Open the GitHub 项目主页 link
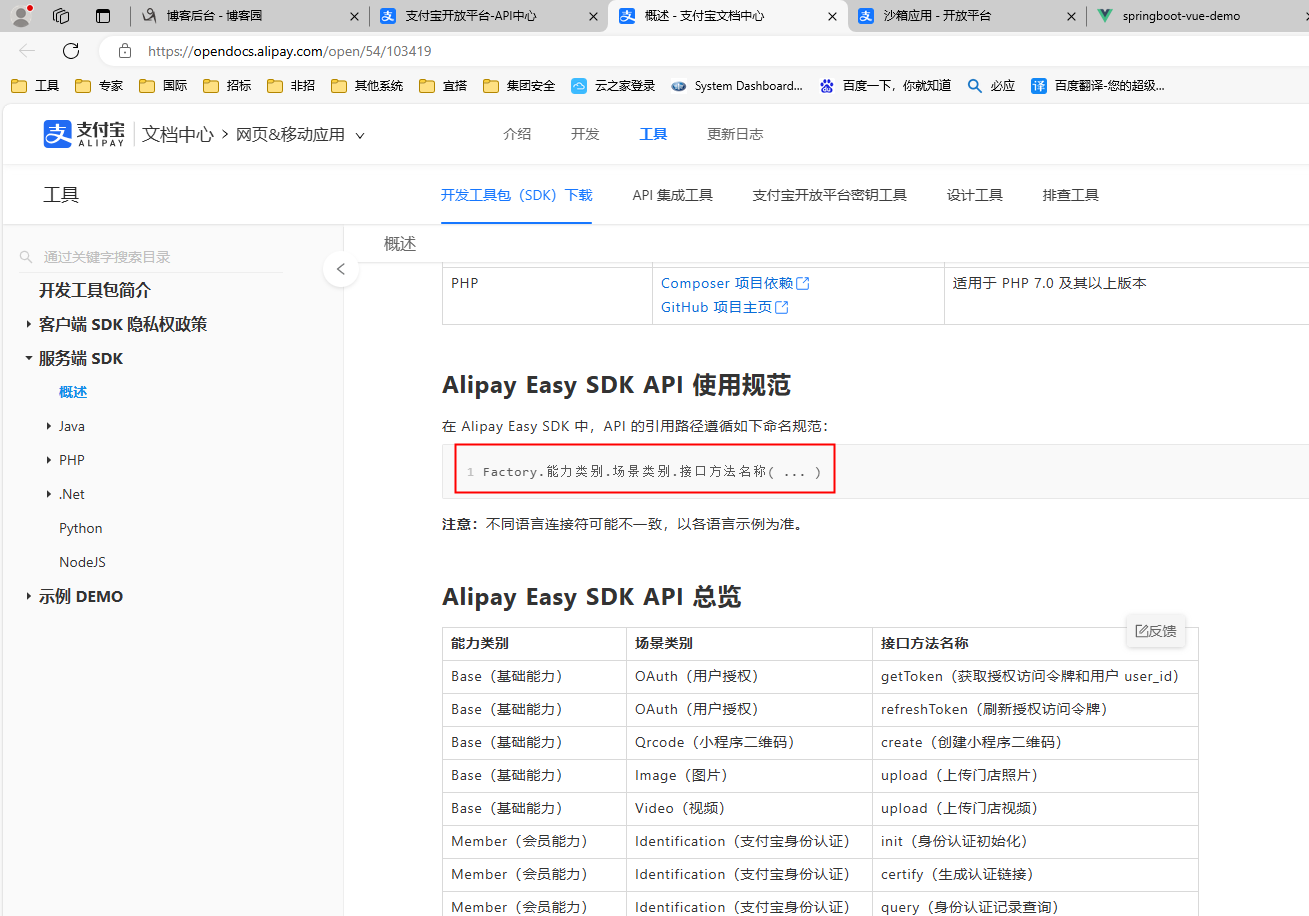 click(716, 308)
